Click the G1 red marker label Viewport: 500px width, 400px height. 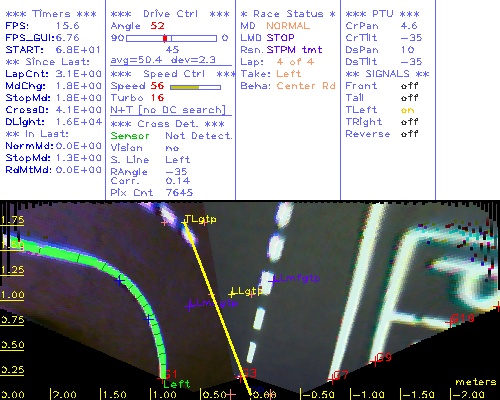coord(171,374)
